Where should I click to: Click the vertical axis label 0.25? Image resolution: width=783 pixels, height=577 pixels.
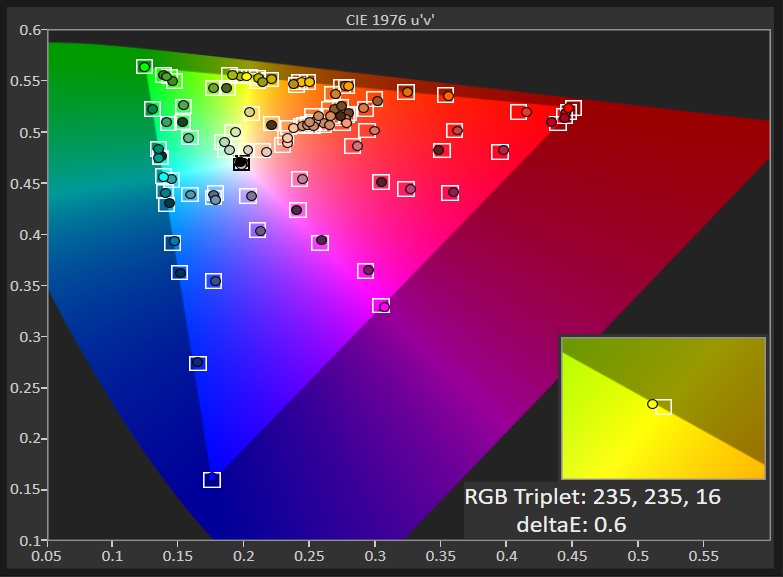tap(26, 388)
